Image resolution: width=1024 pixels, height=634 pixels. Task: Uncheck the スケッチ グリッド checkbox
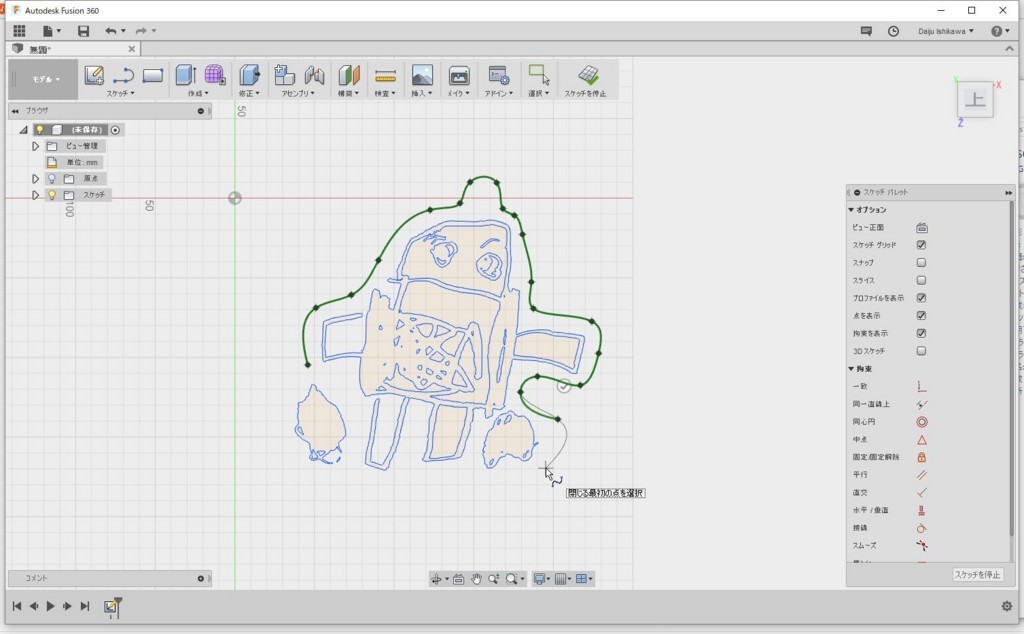921,245
